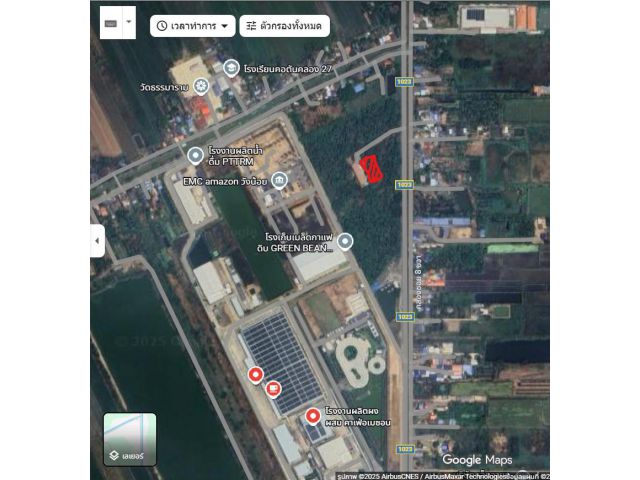Click the keyboard input tools icon

[x=110, y=24]
